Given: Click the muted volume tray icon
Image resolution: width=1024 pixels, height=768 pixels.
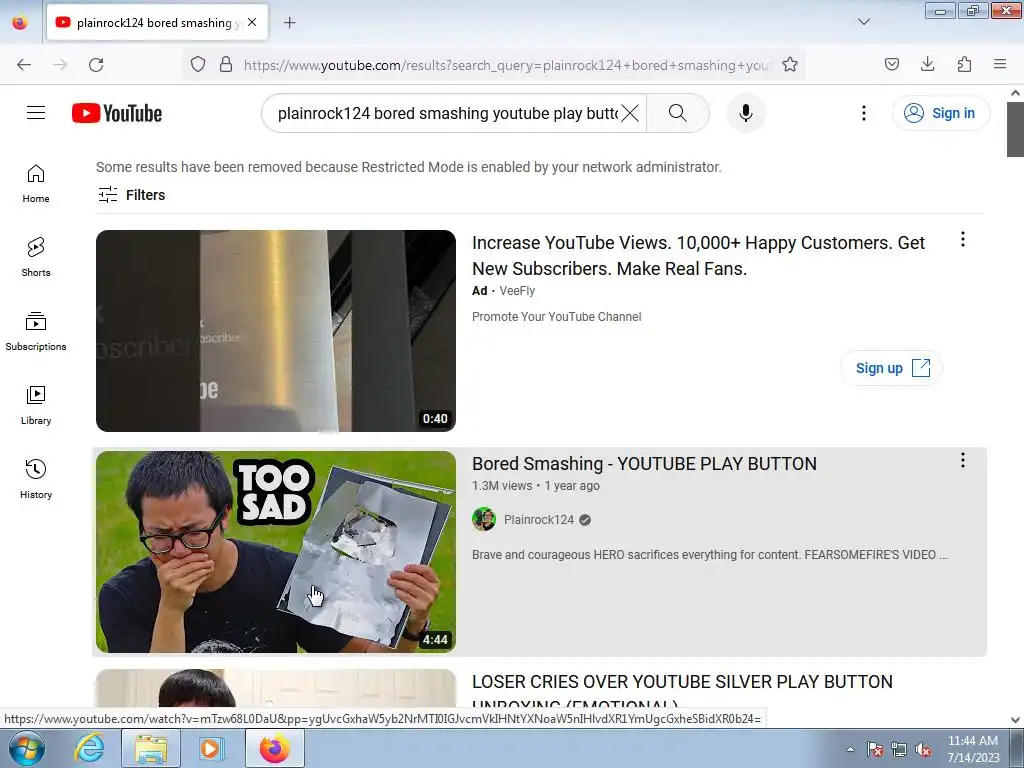Looking at the screenshot, I should [x=923, y=750].
